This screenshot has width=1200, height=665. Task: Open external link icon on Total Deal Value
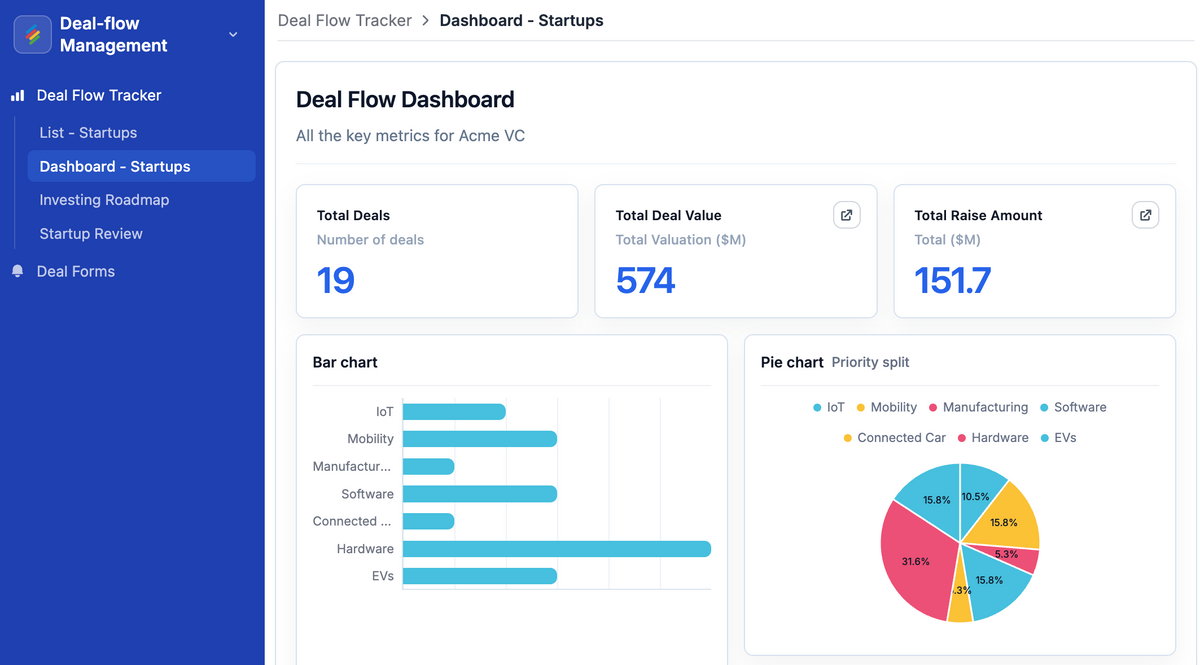(847, 215)
